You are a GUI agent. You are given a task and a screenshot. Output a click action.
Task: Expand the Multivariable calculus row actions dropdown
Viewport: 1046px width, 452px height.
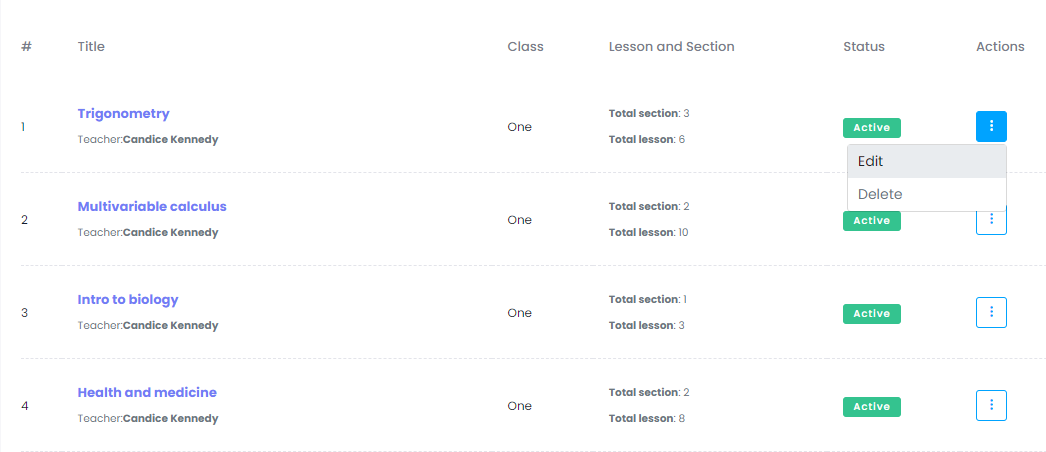(991, 223)
